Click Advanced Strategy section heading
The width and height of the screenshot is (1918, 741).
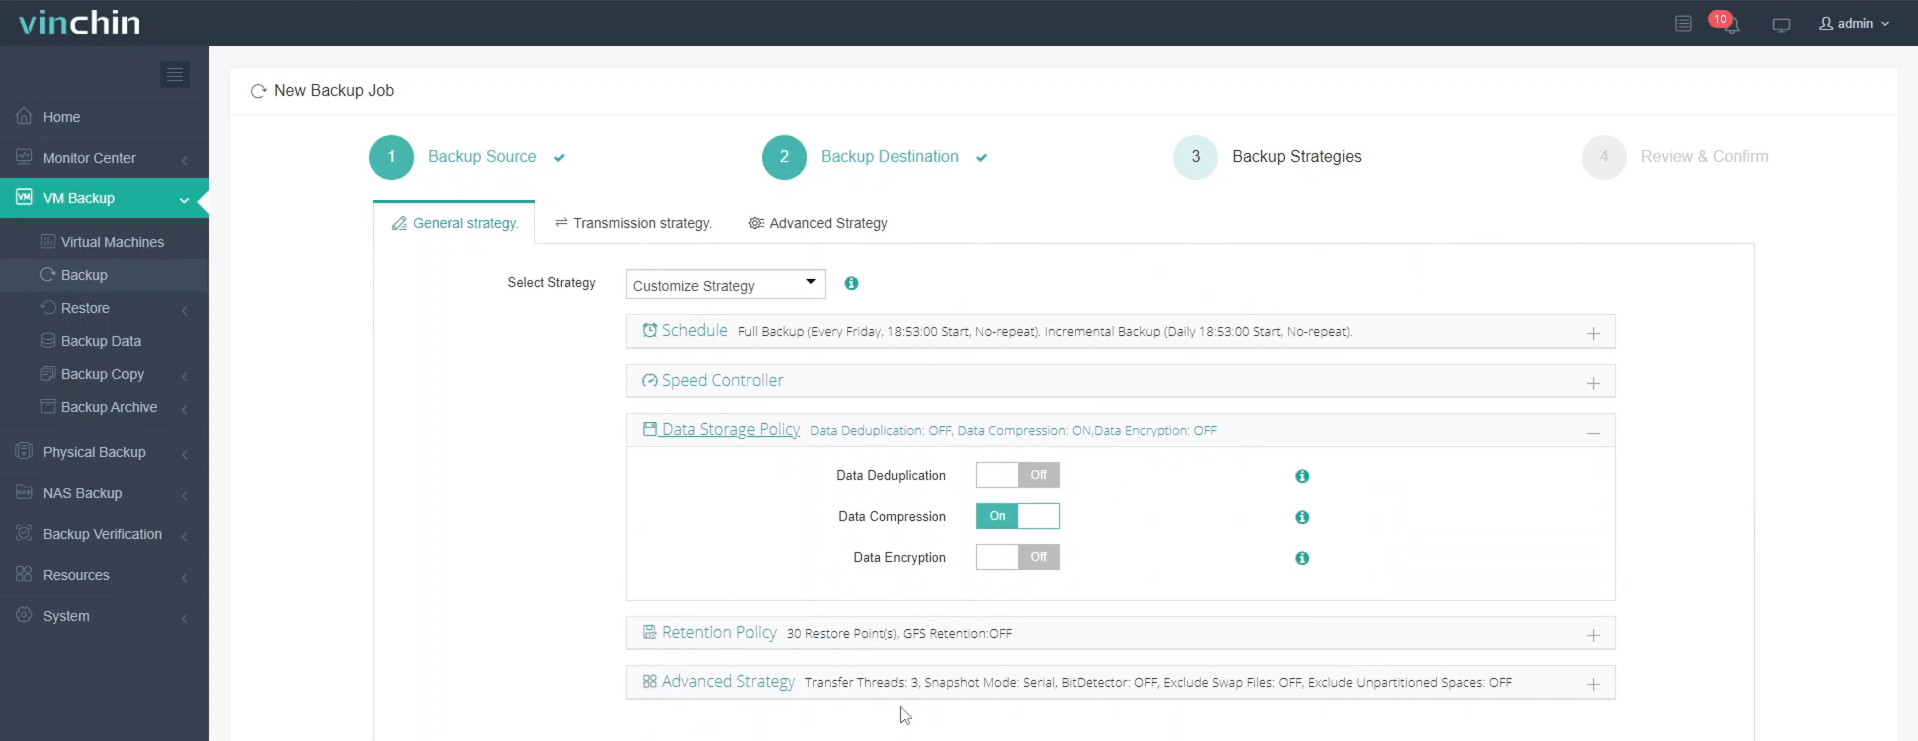(728, 681)
